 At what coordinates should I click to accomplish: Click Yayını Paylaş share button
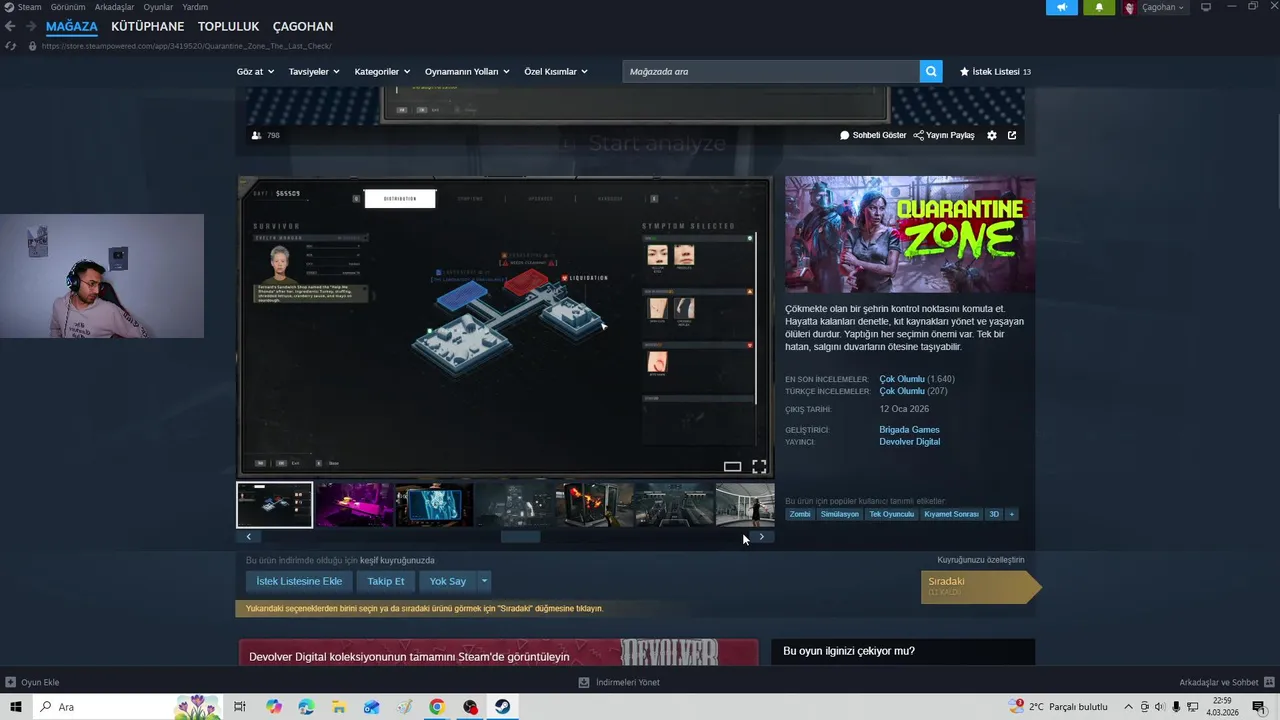coord(944,135)
